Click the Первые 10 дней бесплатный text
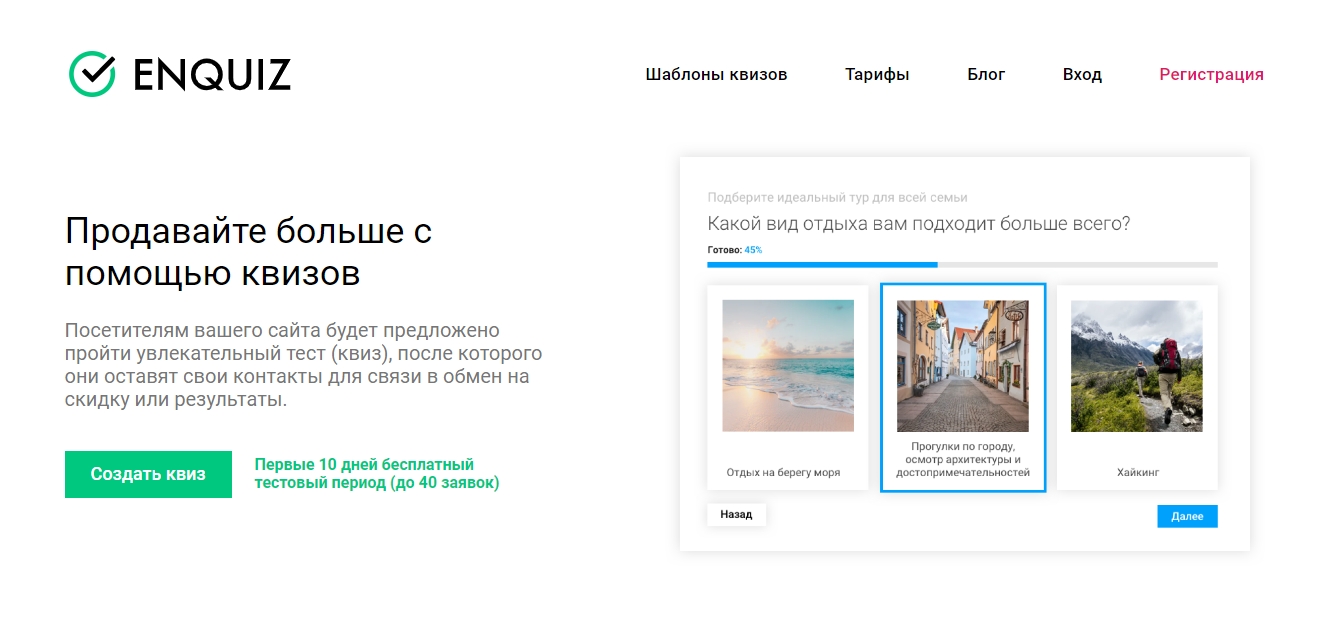This screenshot has width=1330, height=644. (377, 473)
